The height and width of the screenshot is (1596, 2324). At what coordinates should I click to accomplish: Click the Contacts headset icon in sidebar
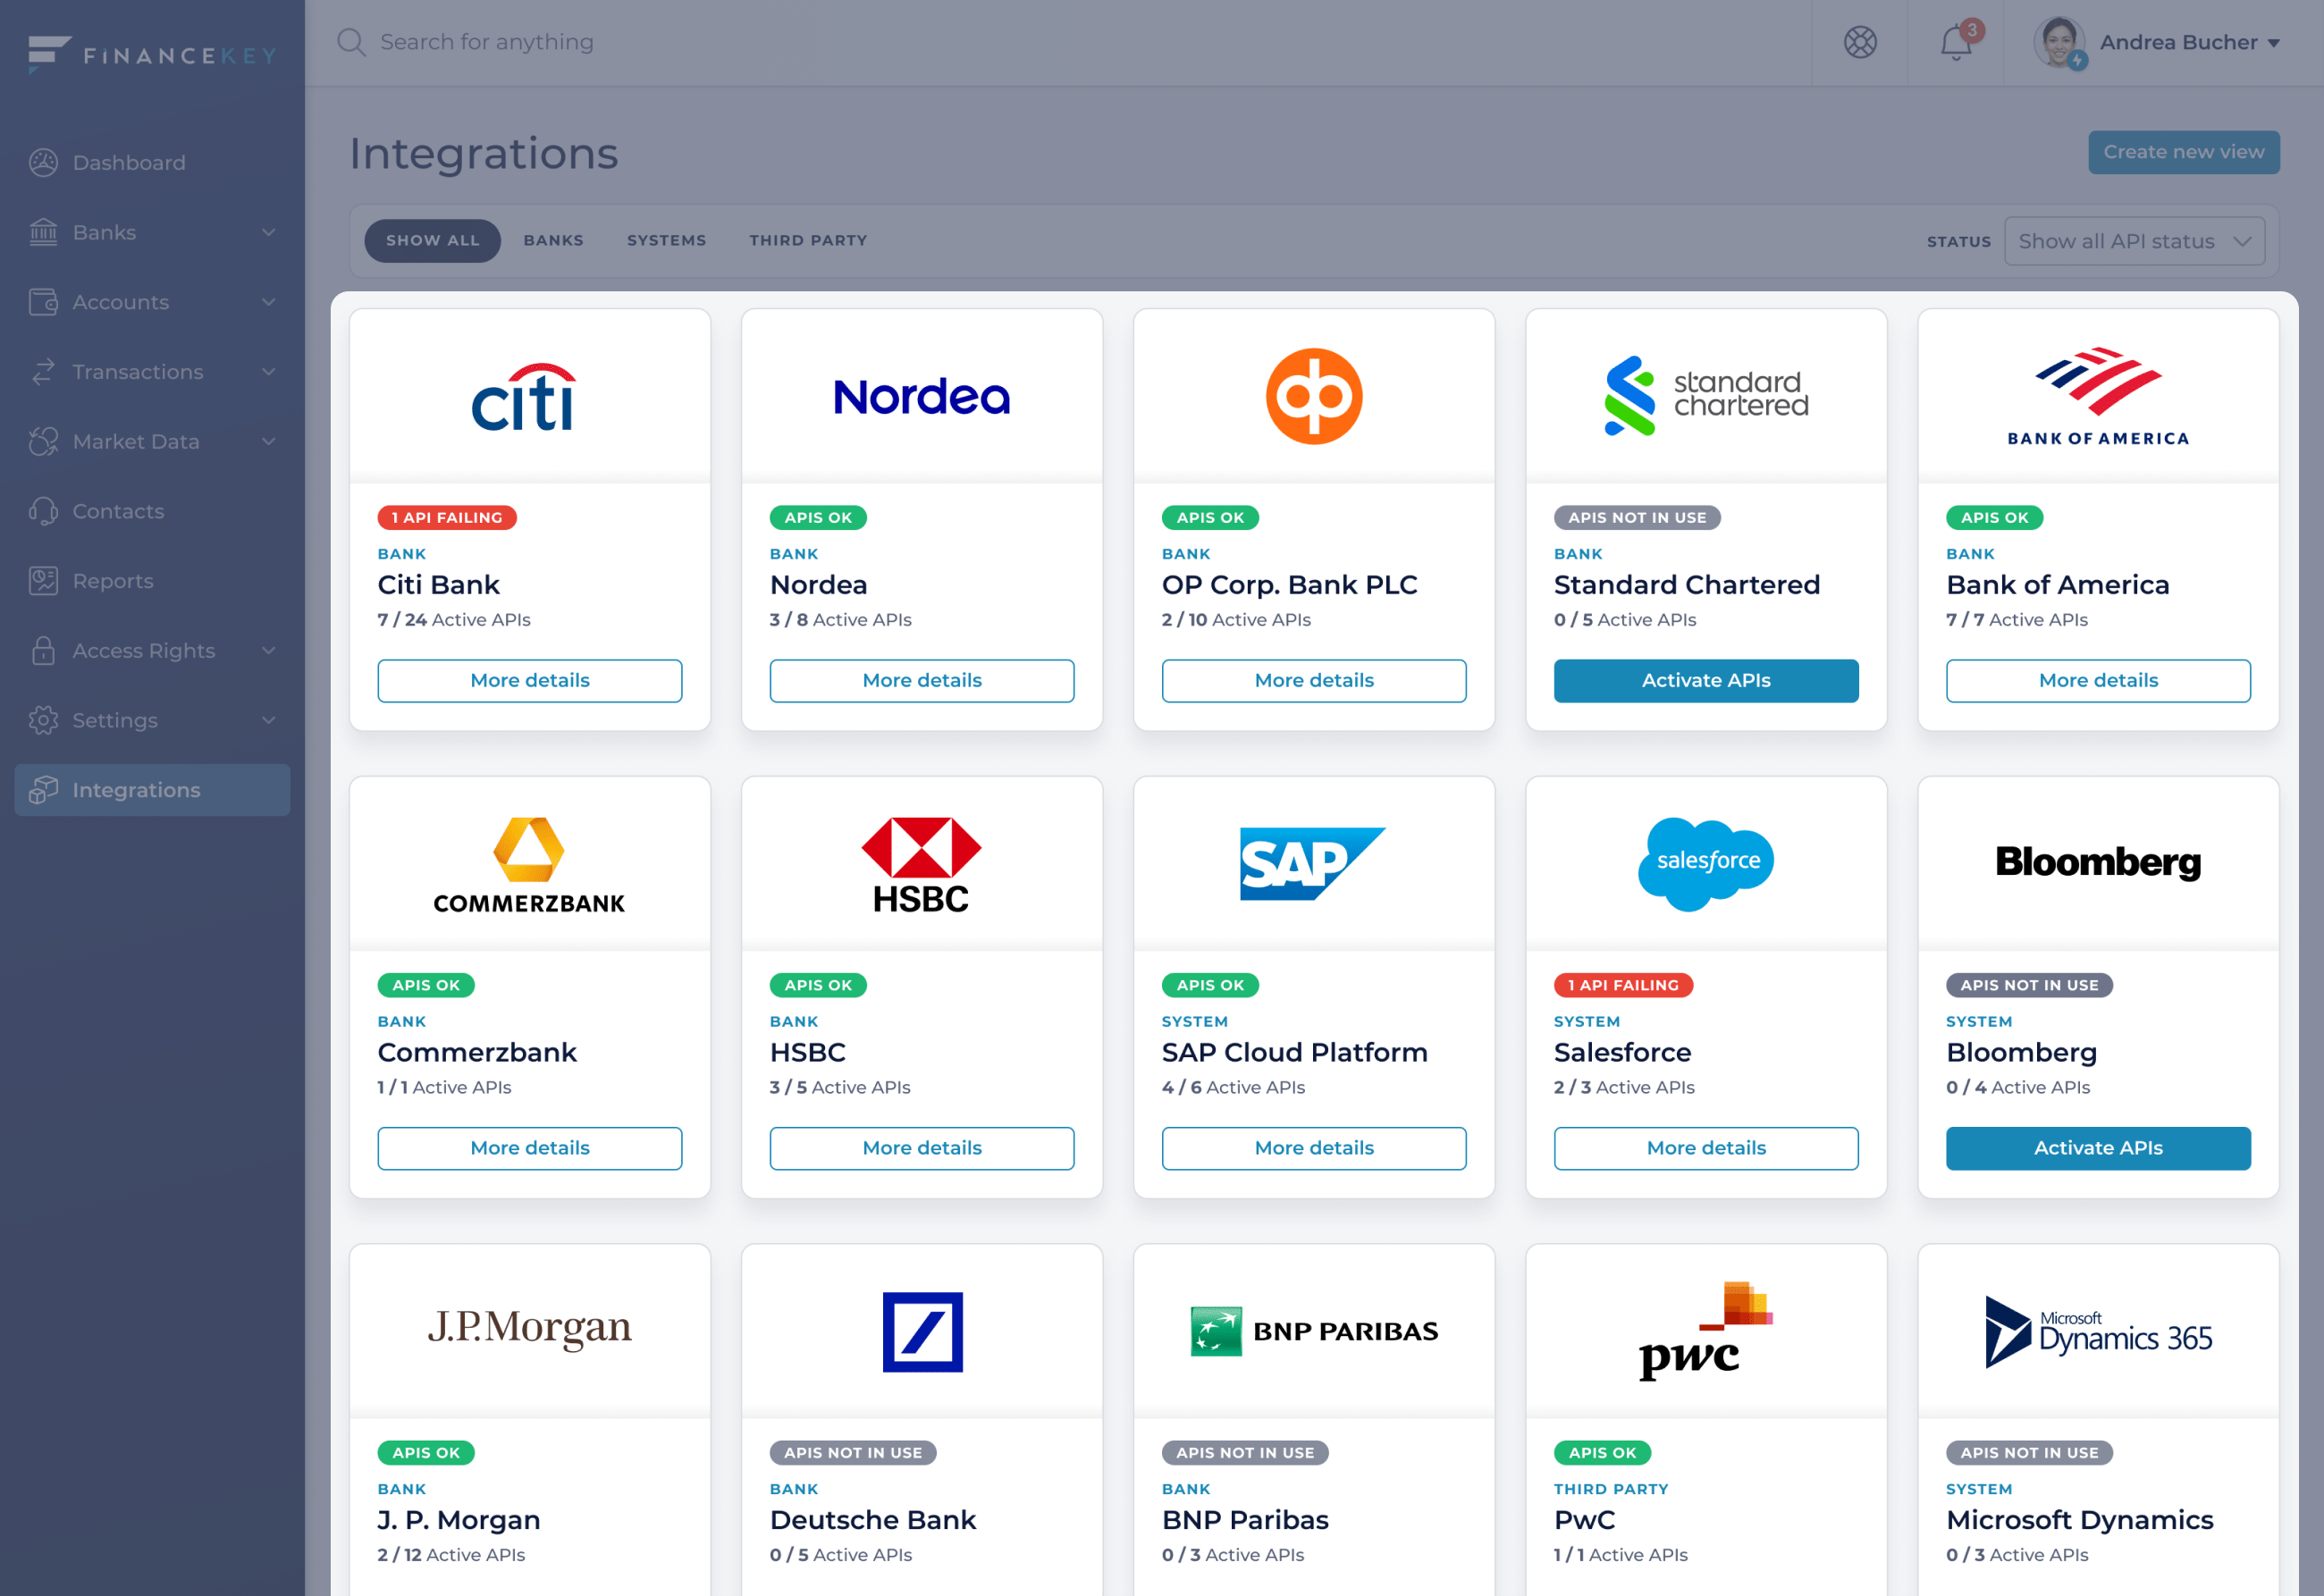pyautogui.click(x=43, y=511)
